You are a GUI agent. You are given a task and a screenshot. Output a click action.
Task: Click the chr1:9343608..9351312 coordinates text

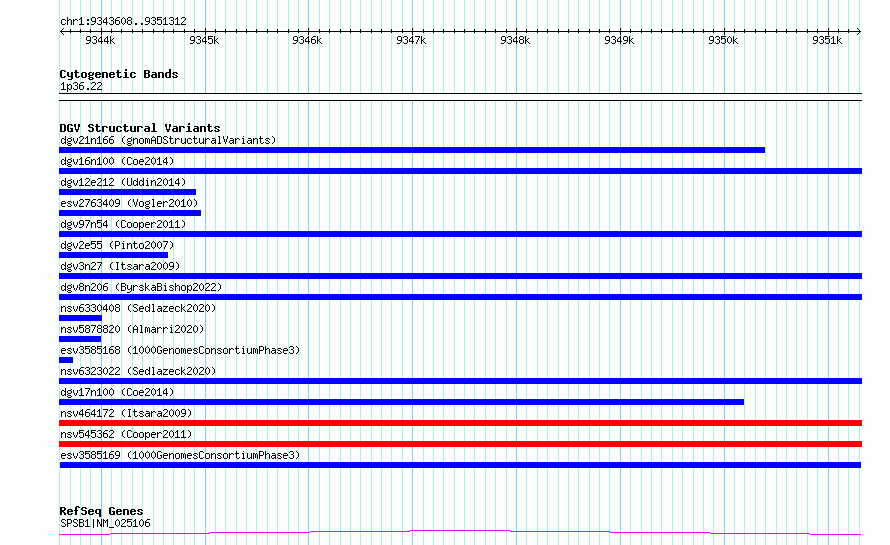tap(123, 22)
